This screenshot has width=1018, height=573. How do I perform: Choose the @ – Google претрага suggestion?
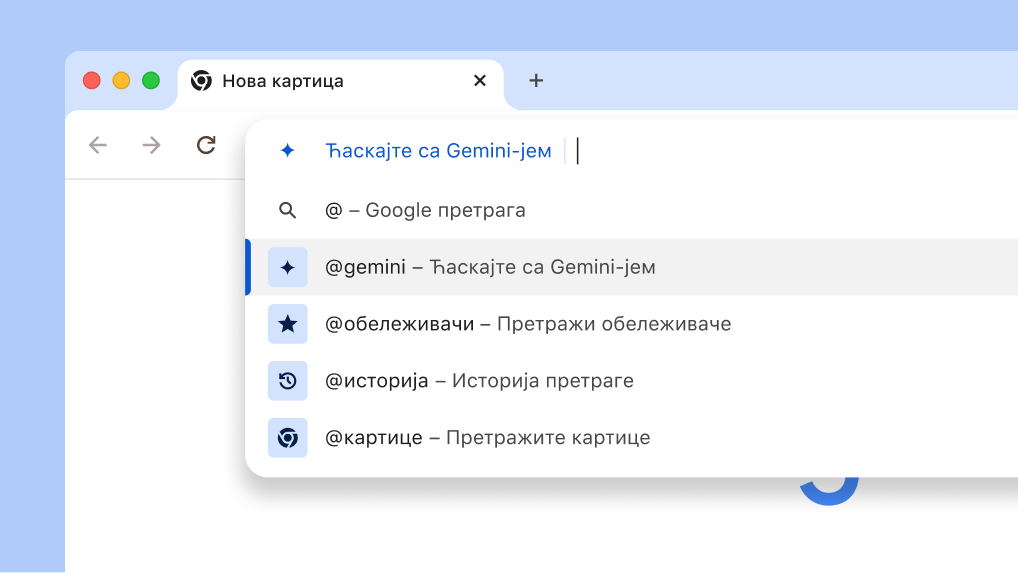pos(632,210)
